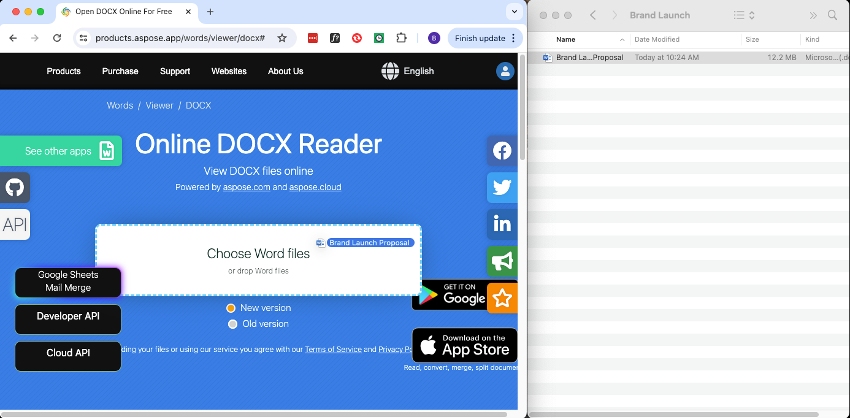Select Brand Launch Proposal file in Finder
The width and height of the screenshot is (850, 418).
tap(688, 57)
